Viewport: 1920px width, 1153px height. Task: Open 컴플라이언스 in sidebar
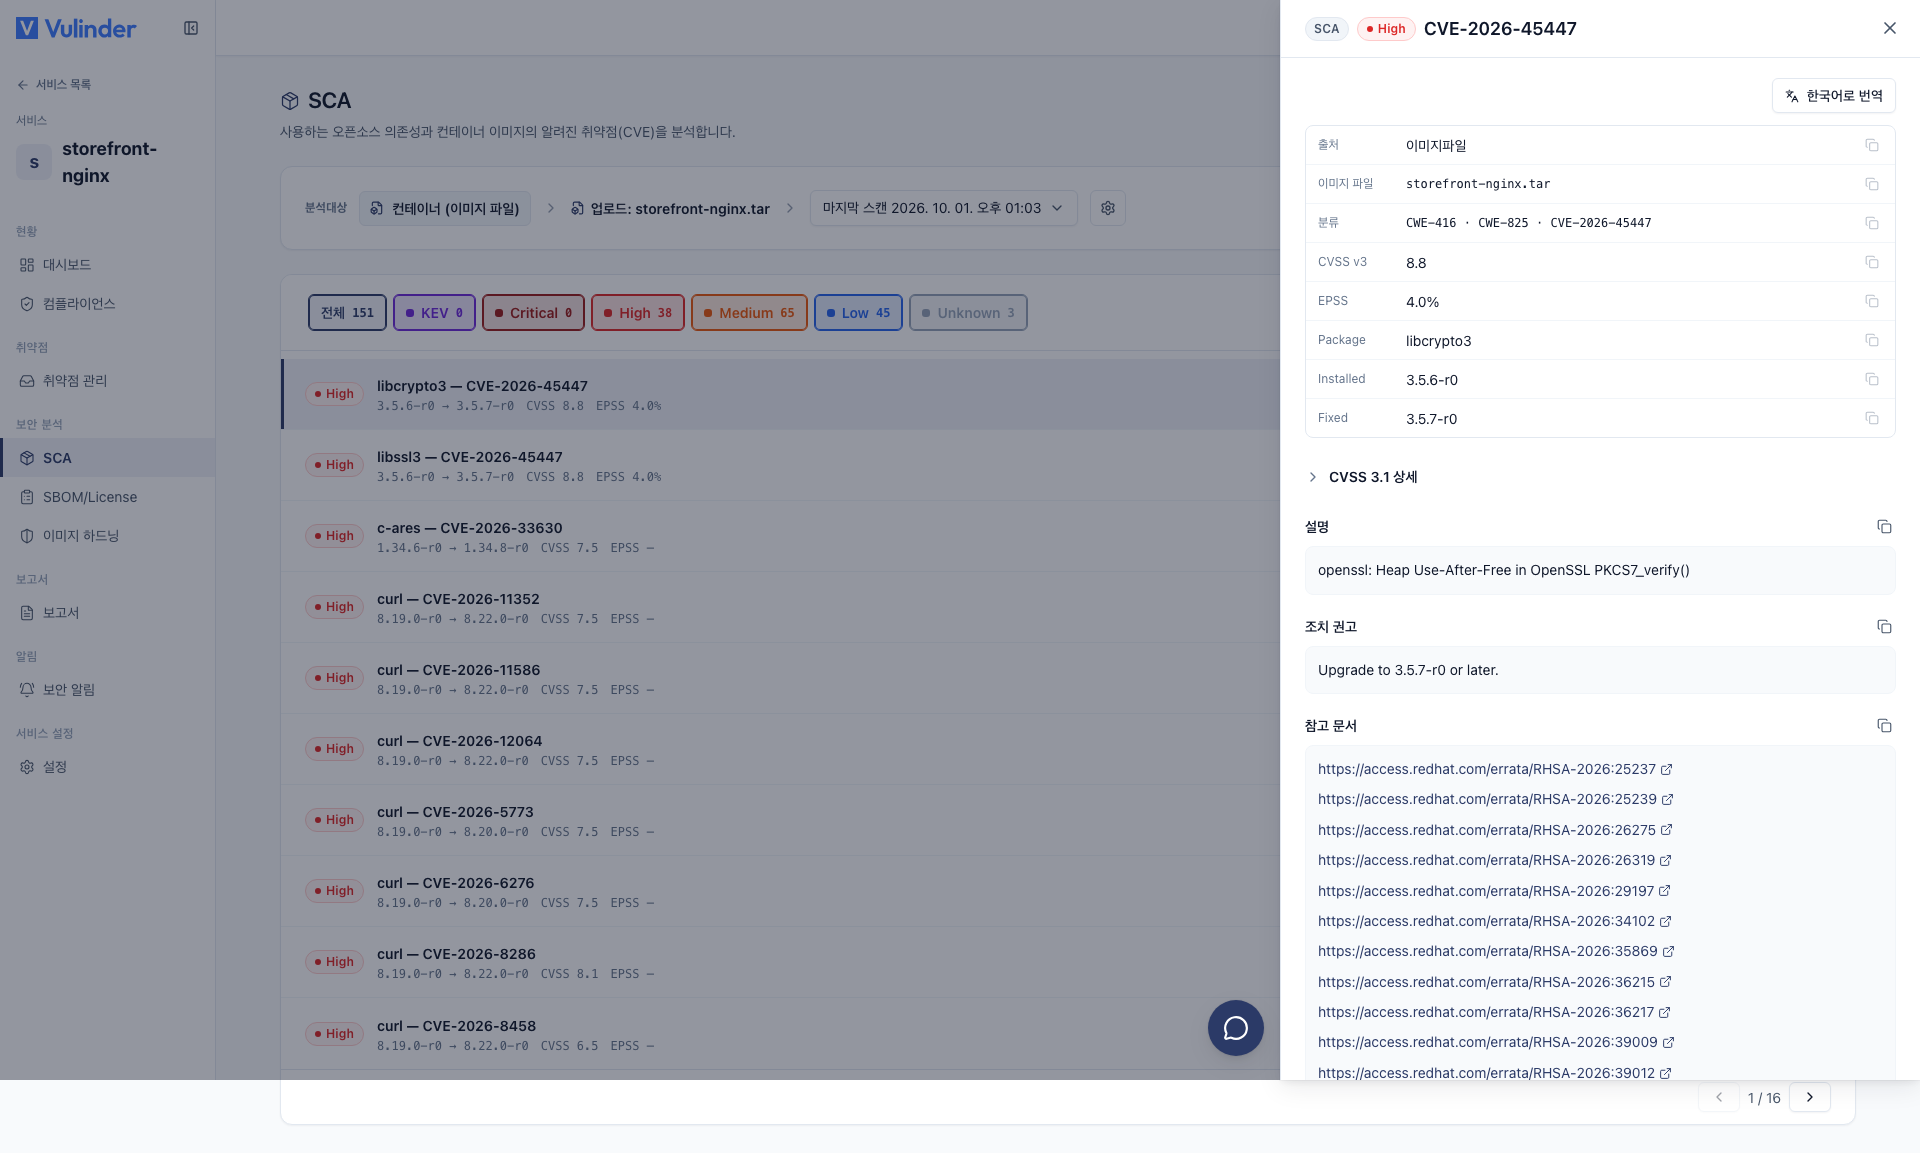107,304
